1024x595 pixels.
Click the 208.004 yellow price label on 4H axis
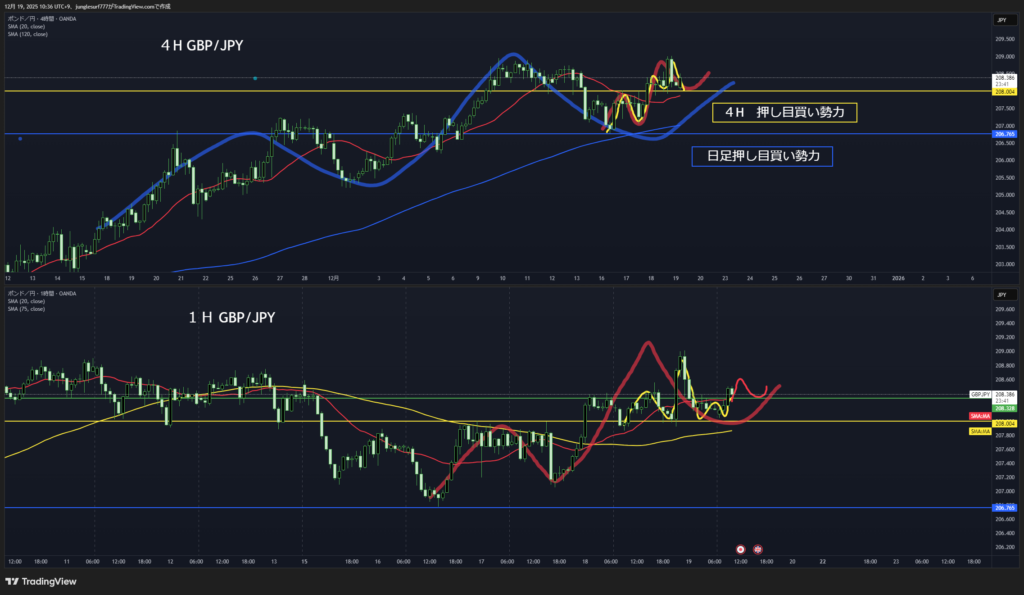pyautogui.click(x=1004, y=91)
